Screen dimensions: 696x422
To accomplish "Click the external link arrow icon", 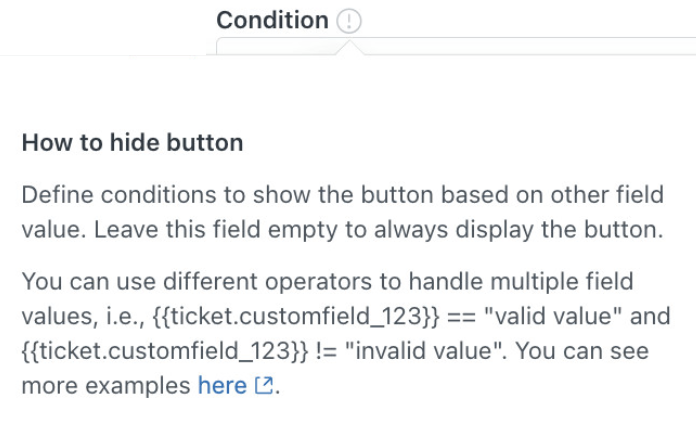I will 264,385.
